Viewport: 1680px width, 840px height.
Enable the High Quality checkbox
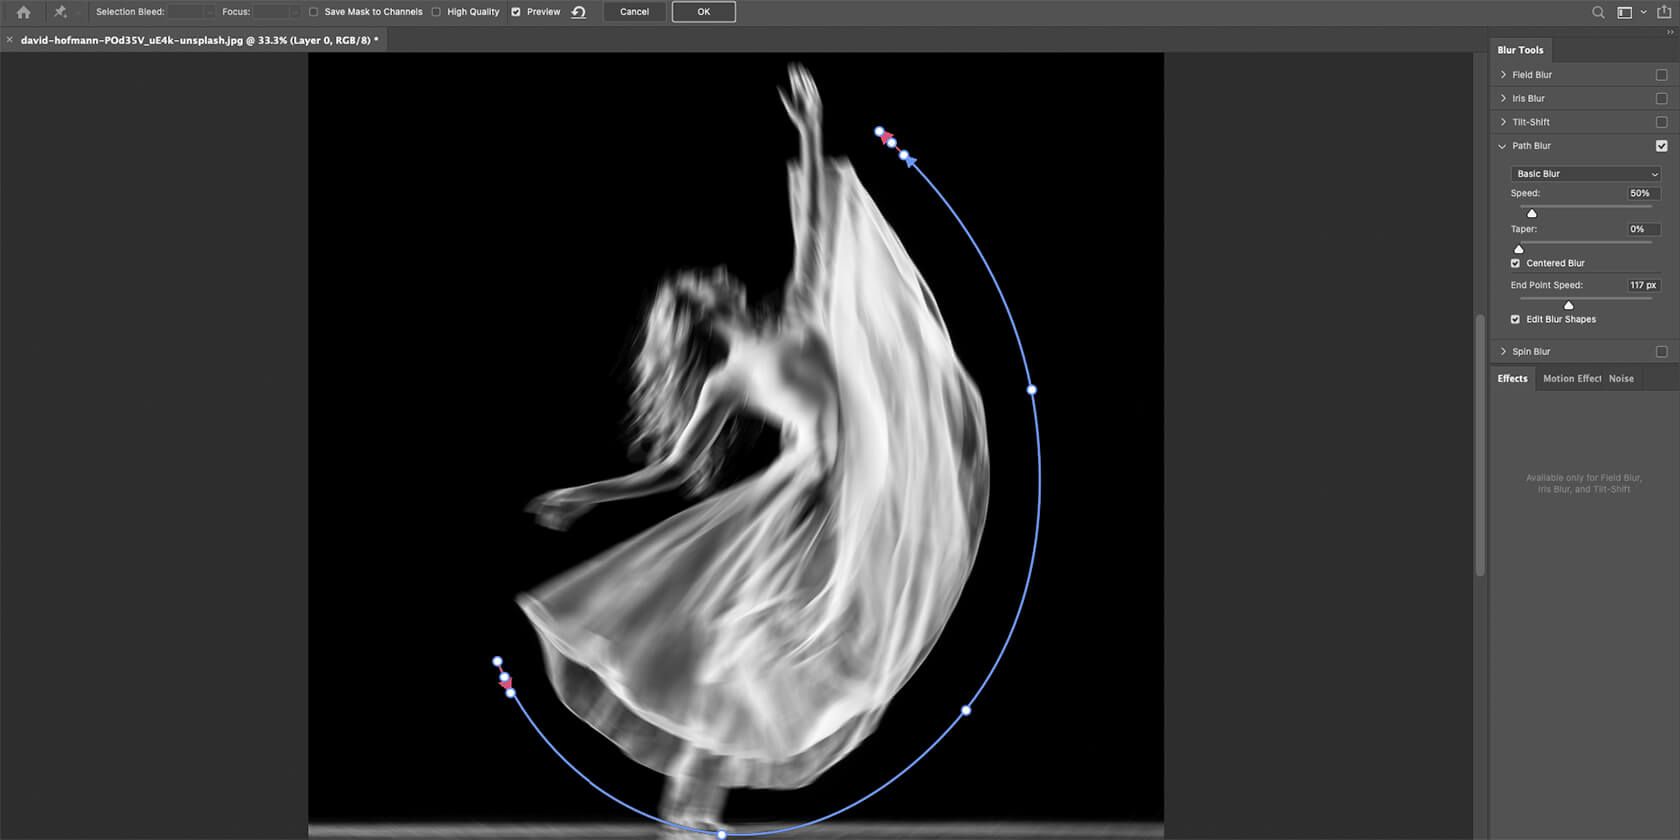pos(436,12)
